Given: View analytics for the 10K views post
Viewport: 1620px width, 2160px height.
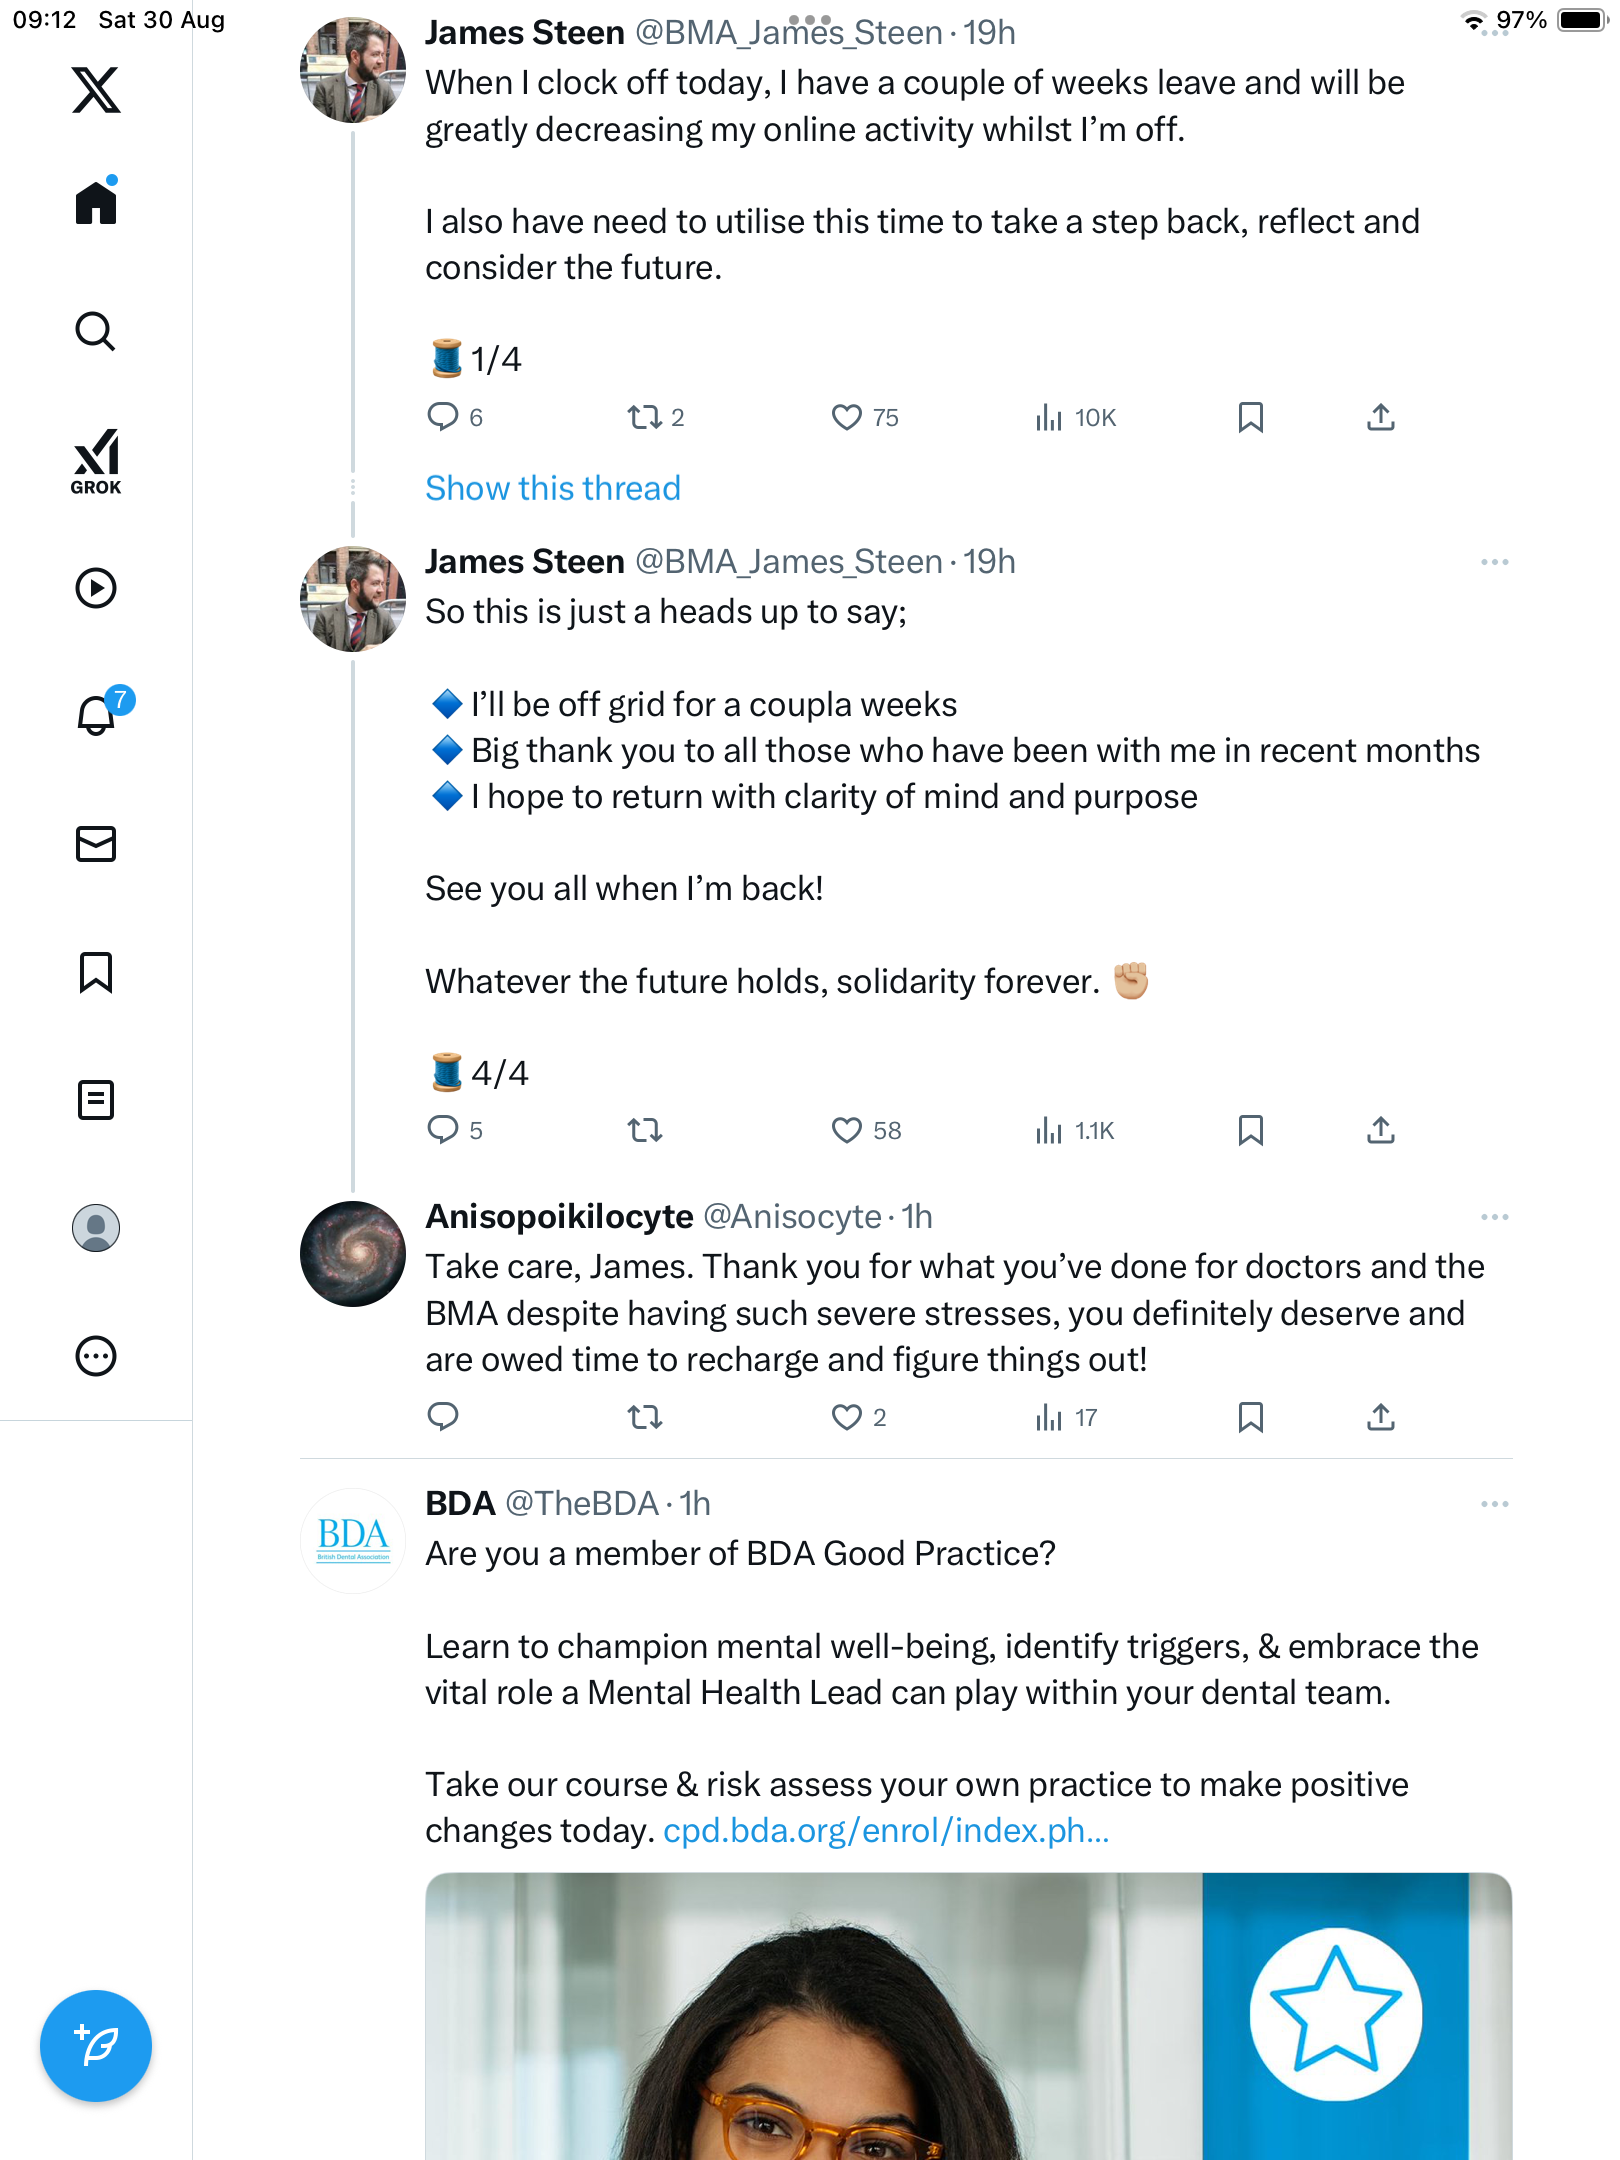Looking at the screenshot, I should [1075, 417].
